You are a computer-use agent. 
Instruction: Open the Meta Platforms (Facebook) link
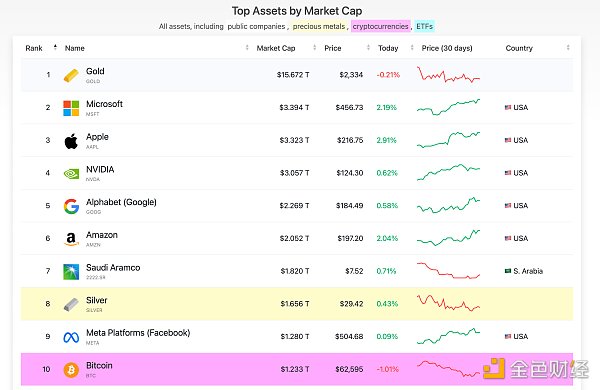pyautogui.click(x=138, y=333)
